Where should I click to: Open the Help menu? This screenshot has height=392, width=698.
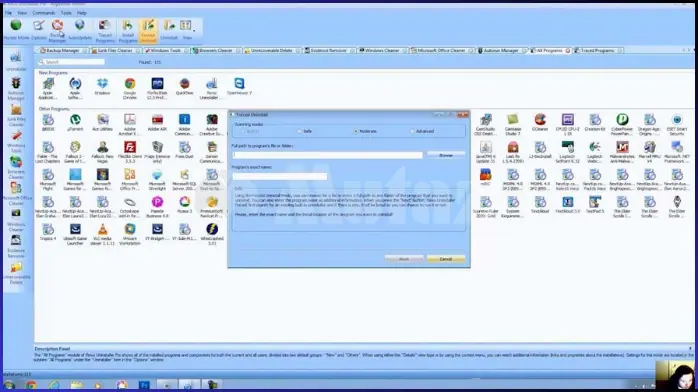(82, 13)
